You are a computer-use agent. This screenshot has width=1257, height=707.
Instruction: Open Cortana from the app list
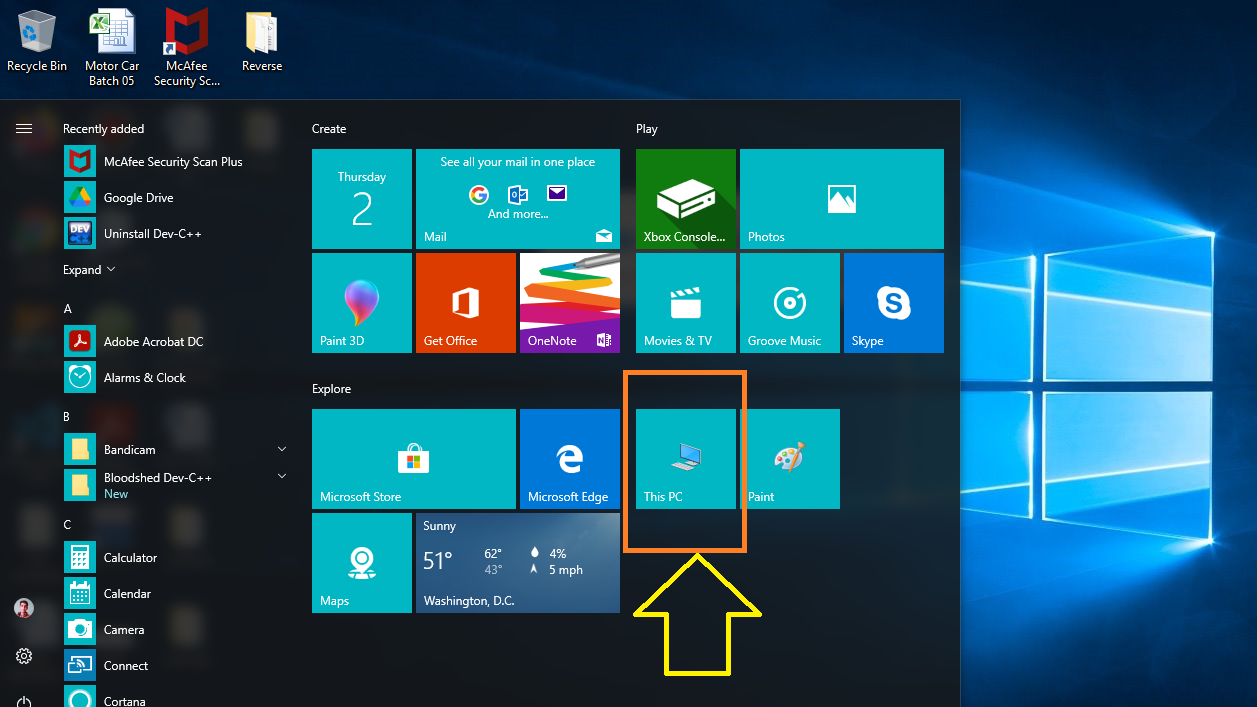pyautogui.click(x=176, y=697)
